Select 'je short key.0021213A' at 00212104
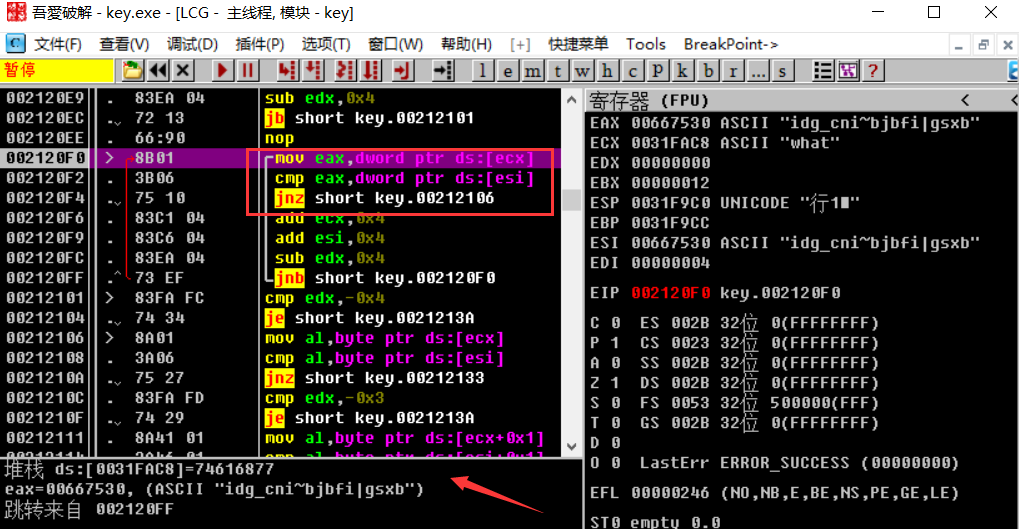The image size is (1019, 529). coord(369,318)
